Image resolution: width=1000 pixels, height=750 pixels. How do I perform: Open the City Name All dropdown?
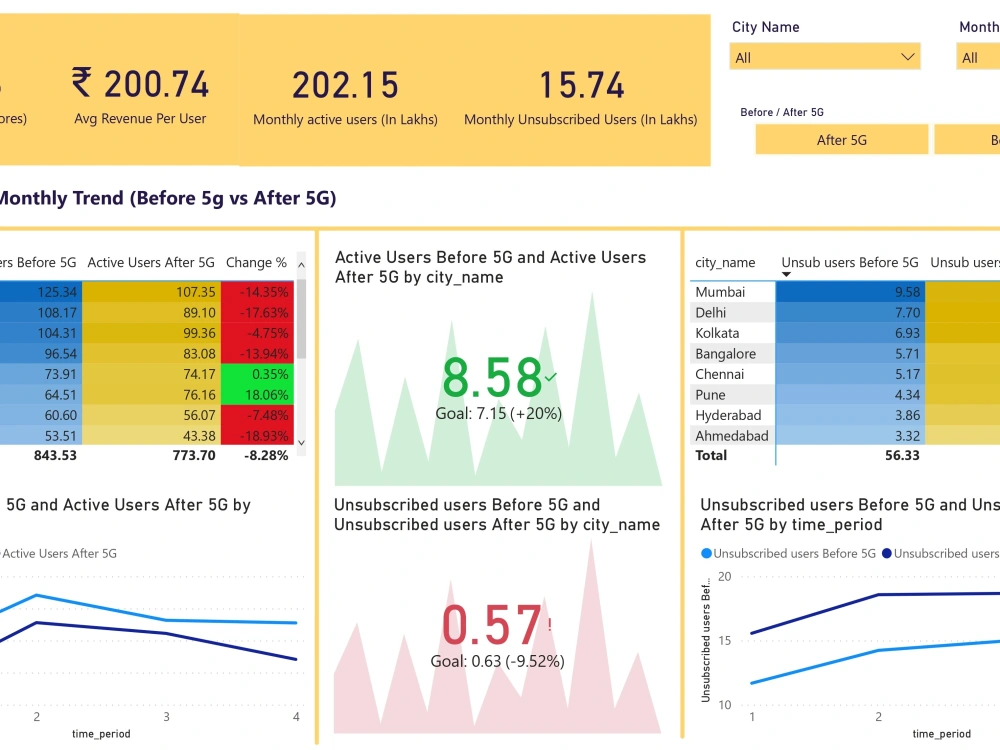point(824,57)
